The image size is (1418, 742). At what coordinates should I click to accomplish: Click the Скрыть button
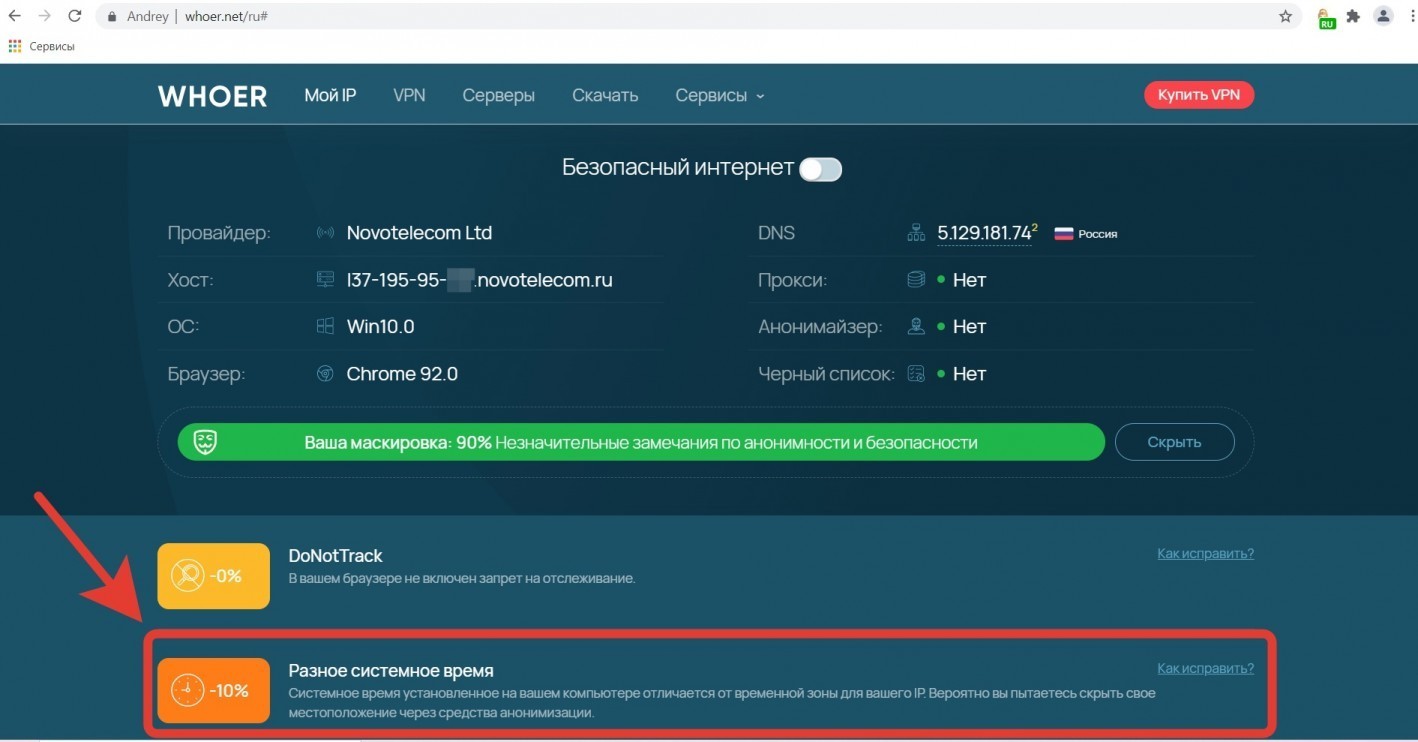(x=1174, y=442)
